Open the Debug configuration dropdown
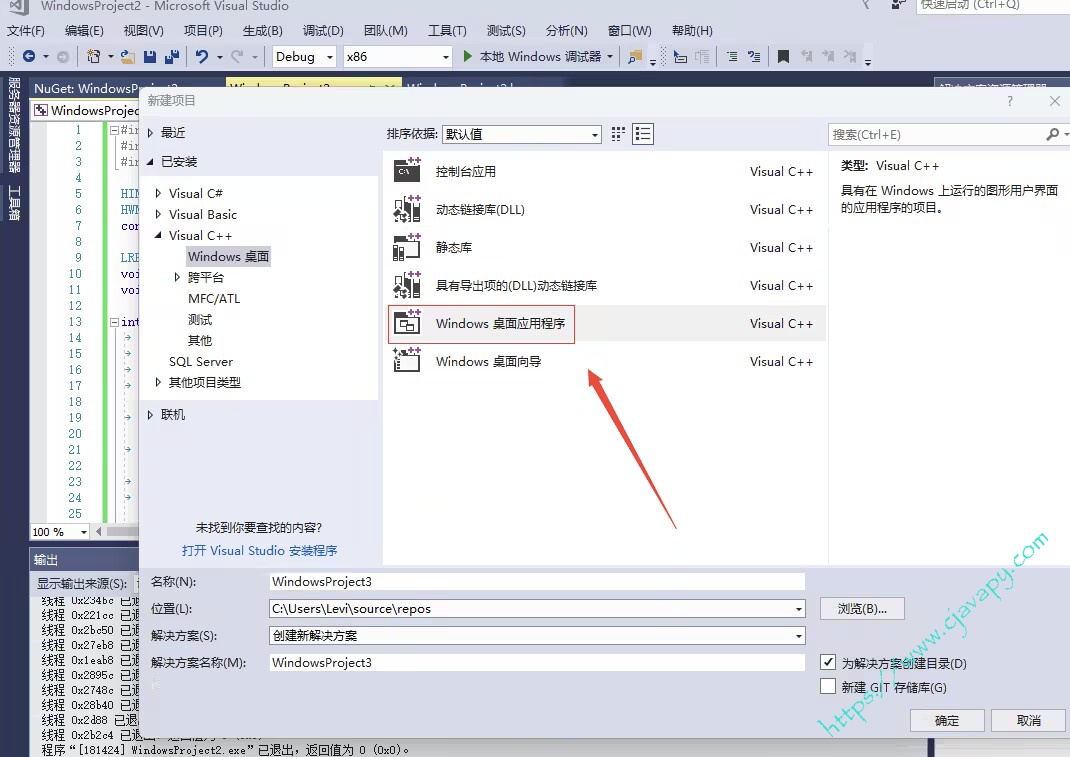The image size is (1070, 757). tap(304, 57)
